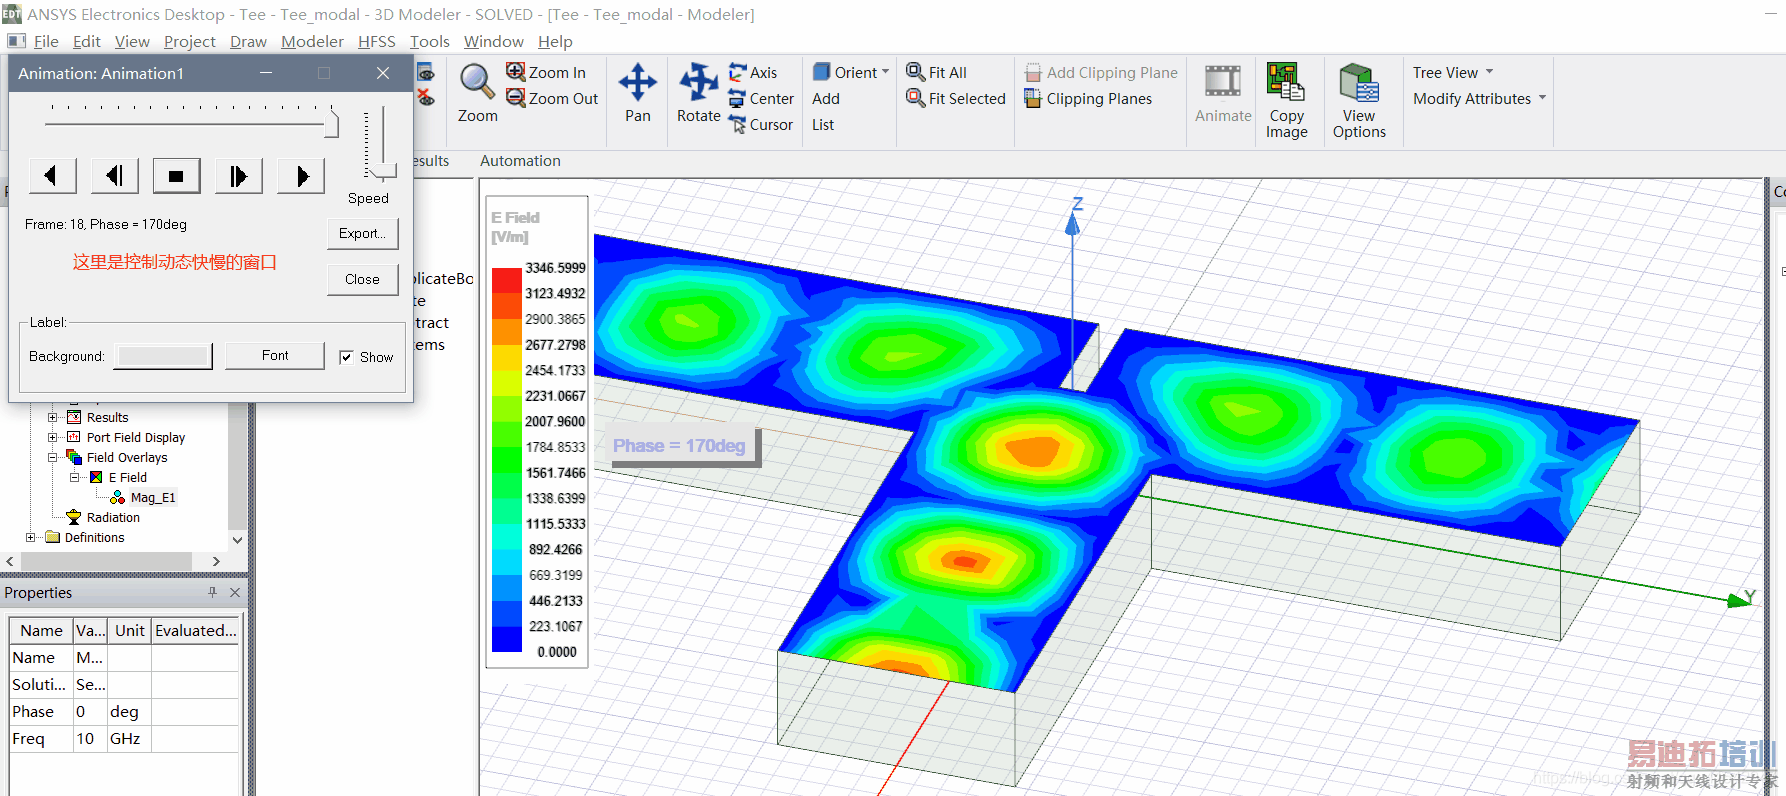Collapse the E Field node

point(75,477)
